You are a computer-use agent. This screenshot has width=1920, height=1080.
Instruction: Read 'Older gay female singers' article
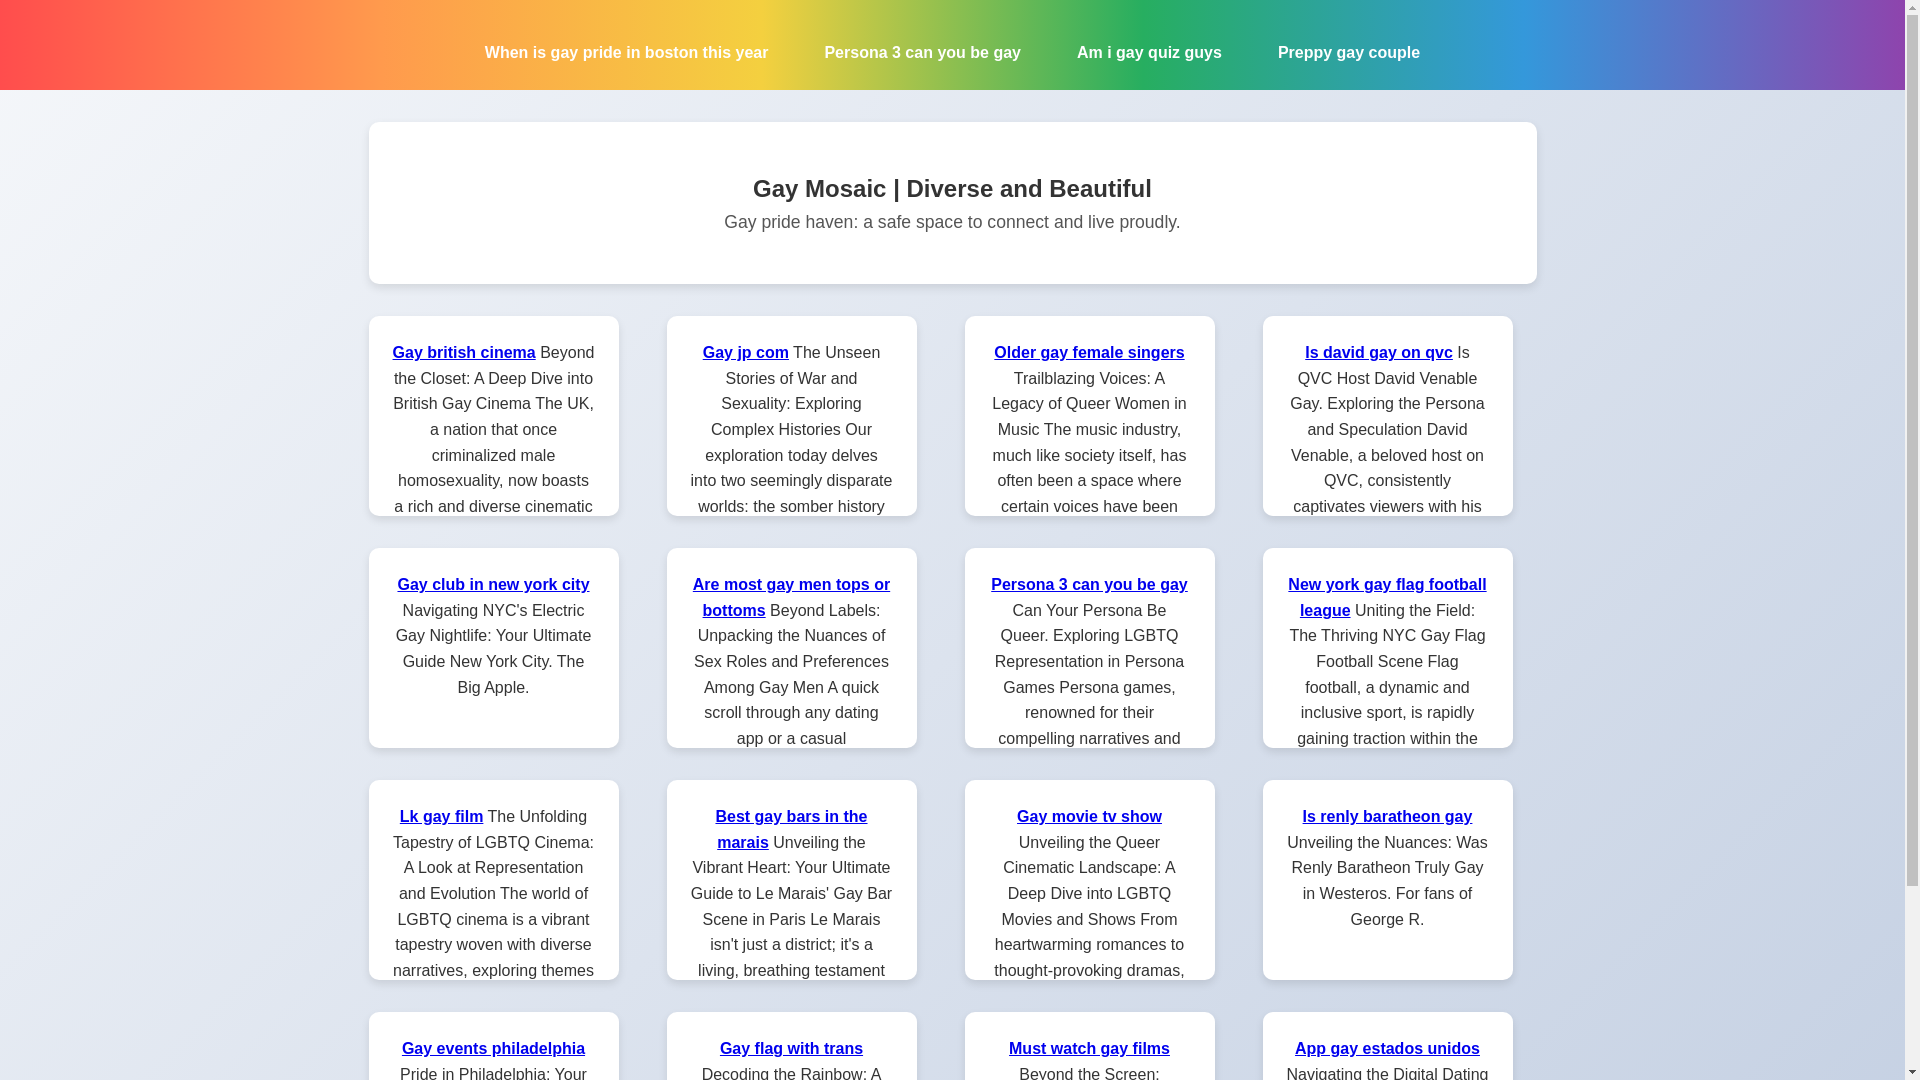pyautogui.click(x=1089, y=352)
